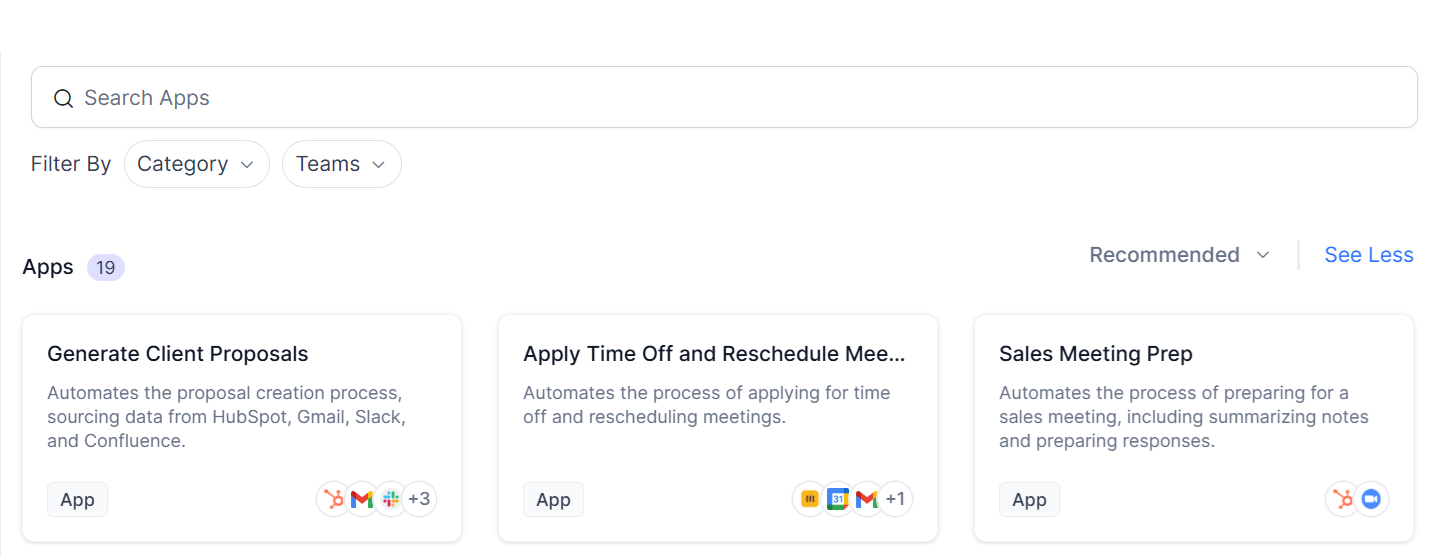Viewport: 1447px width, 557px height.
Task: Show the +1 more integration badge
Action: pos(895,499)
